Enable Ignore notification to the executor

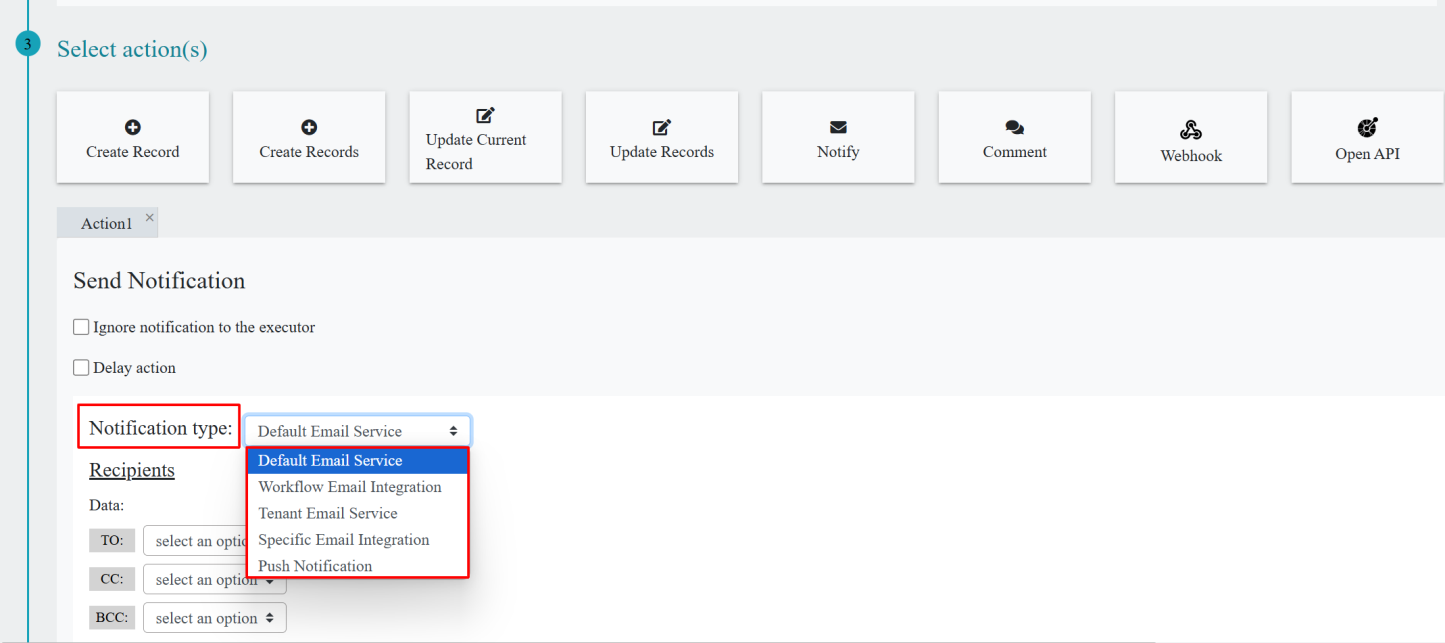coord(81,327)
